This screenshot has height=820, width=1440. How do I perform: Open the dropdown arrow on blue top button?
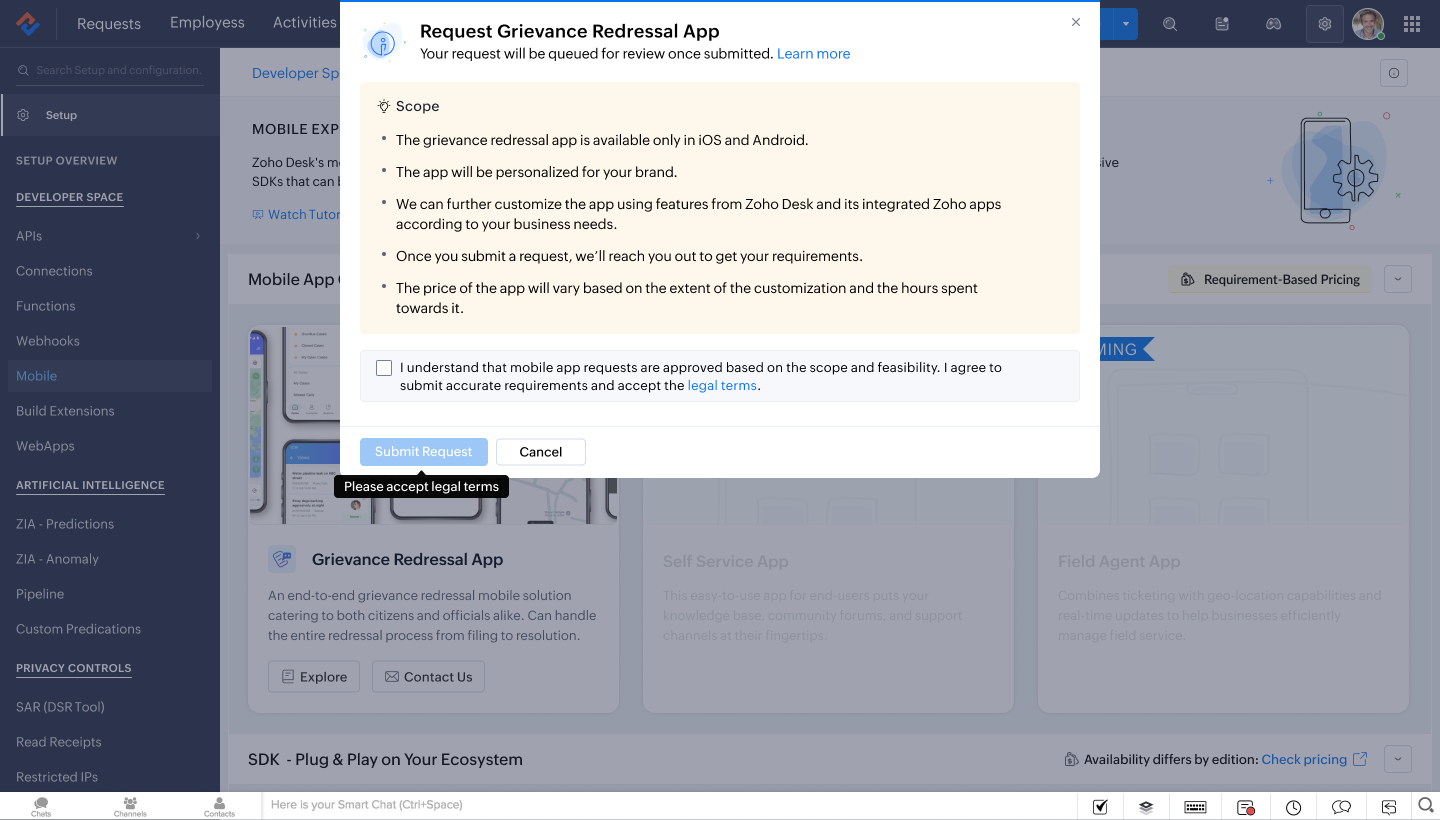pos(1126,24)
